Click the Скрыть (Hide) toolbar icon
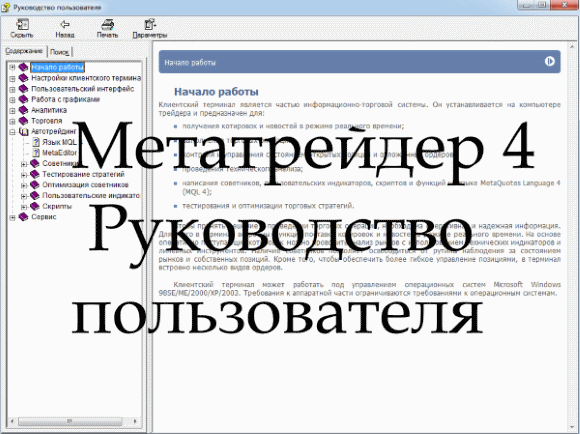This screenshot has width=580, height=434. tap(22, 25)
